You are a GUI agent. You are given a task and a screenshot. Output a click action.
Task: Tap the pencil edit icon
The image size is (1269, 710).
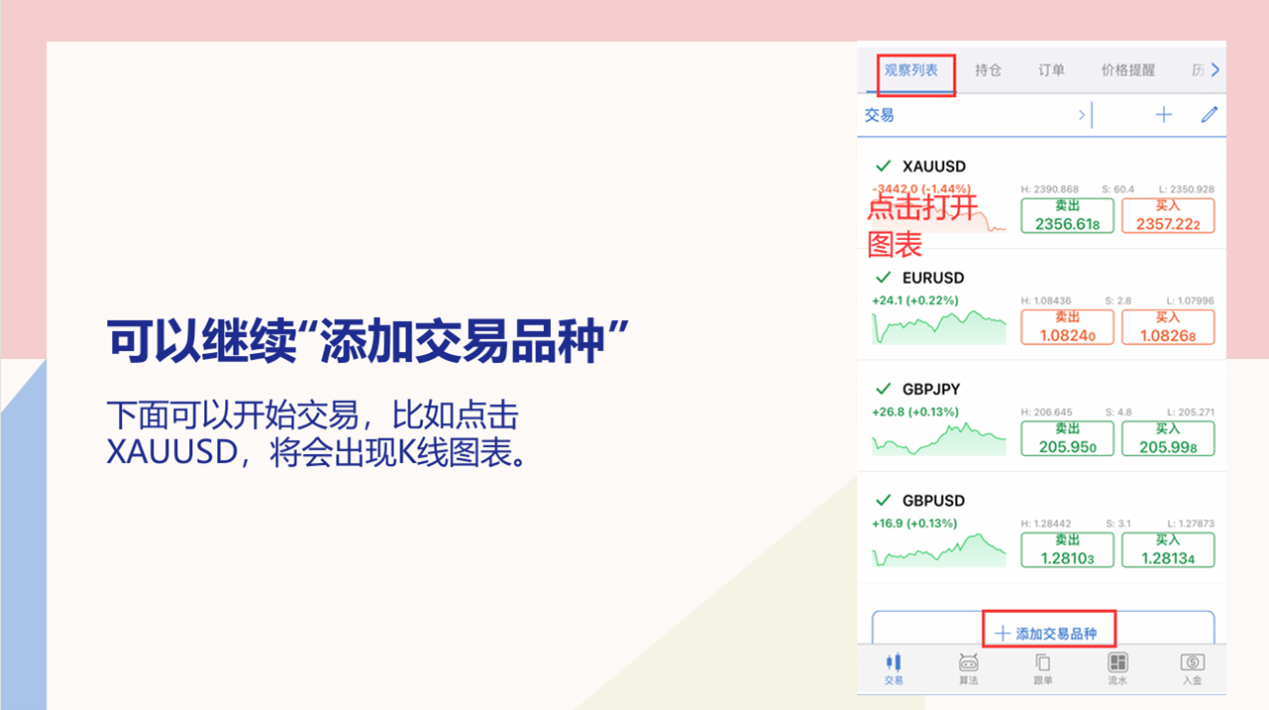tap(1209, 115)
